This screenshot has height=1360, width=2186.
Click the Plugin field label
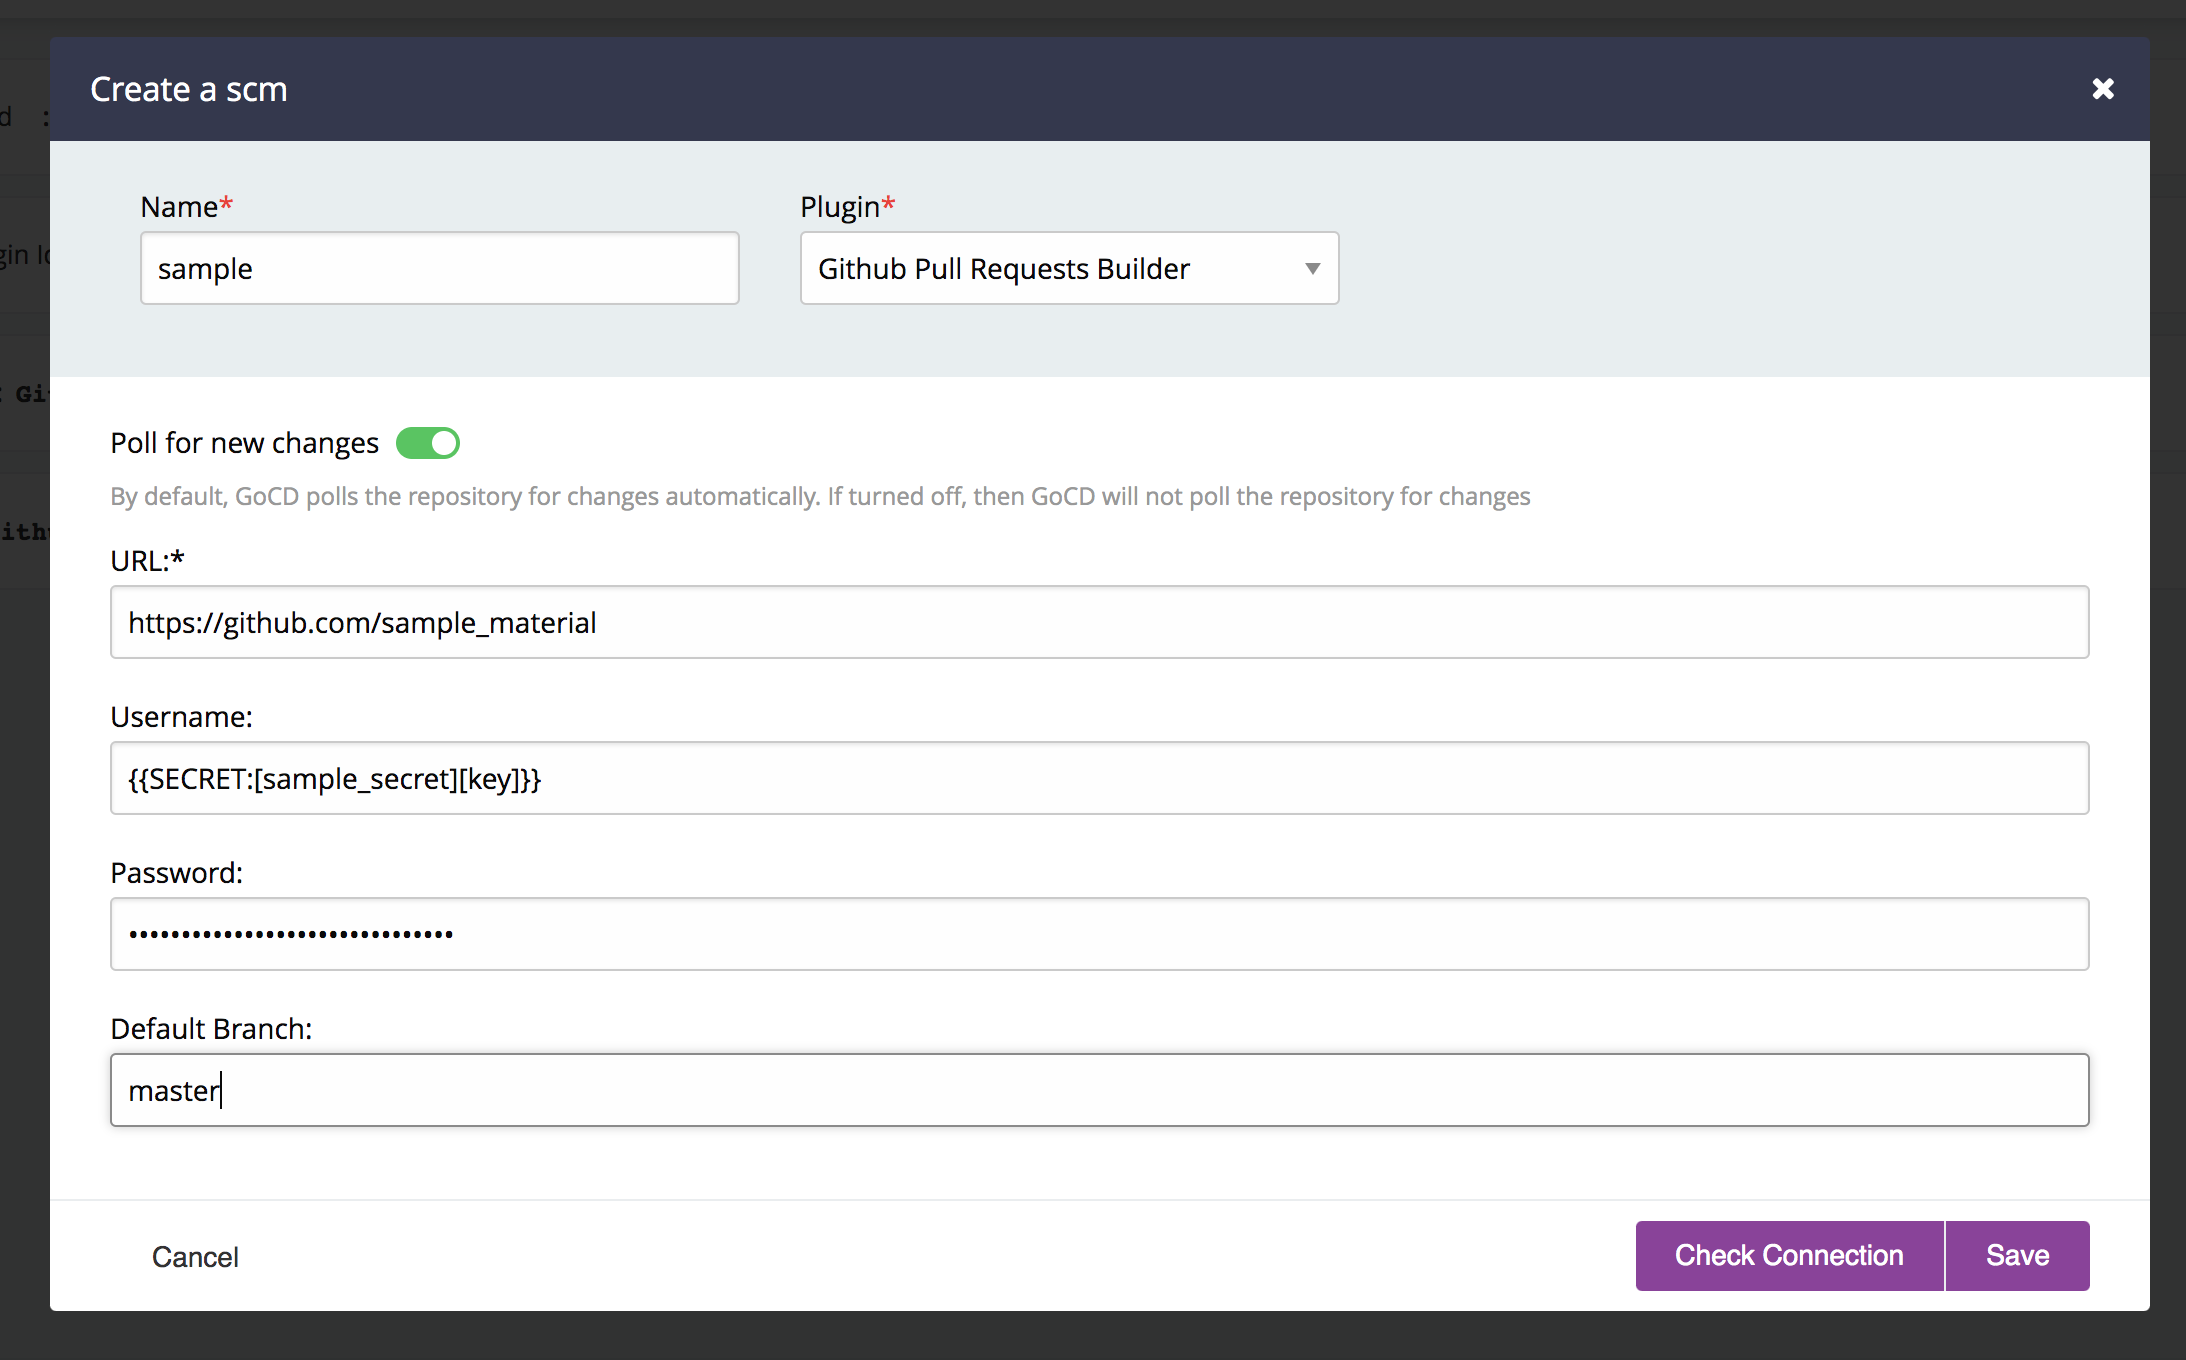click(x=847, y=207)
